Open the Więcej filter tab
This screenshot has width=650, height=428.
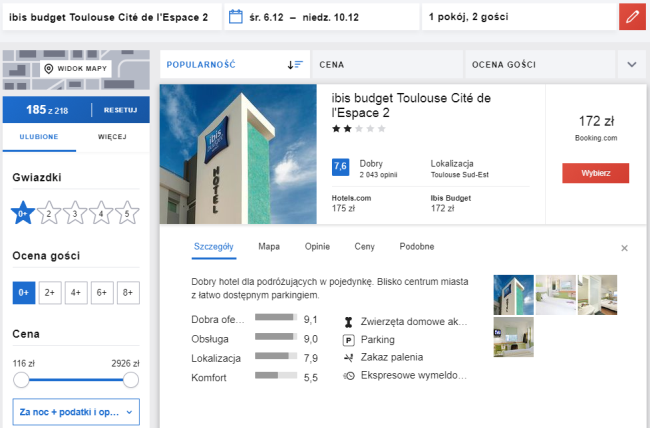(112, 137)
